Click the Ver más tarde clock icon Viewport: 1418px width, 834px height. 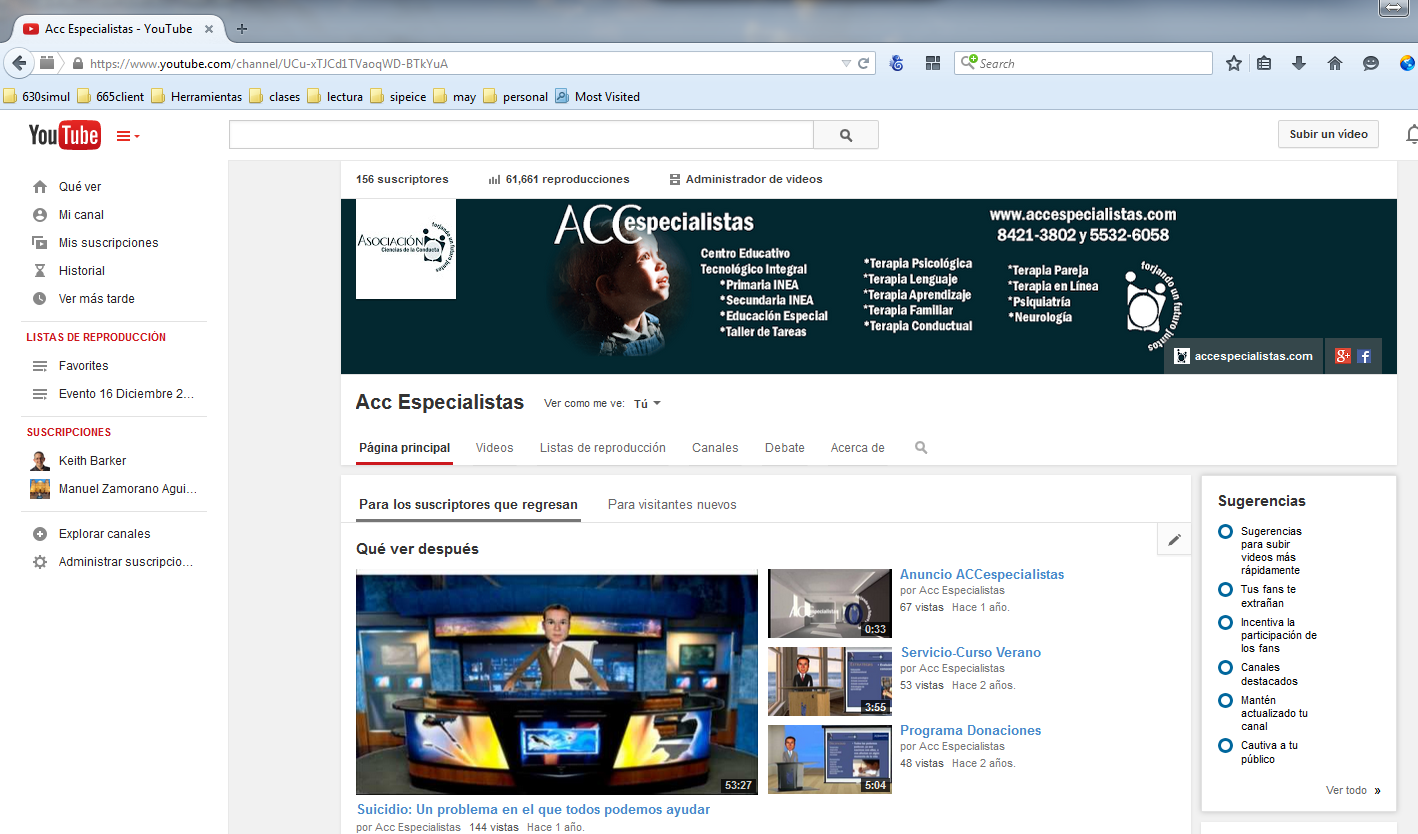pyautogui.click(x=40, y=299)
